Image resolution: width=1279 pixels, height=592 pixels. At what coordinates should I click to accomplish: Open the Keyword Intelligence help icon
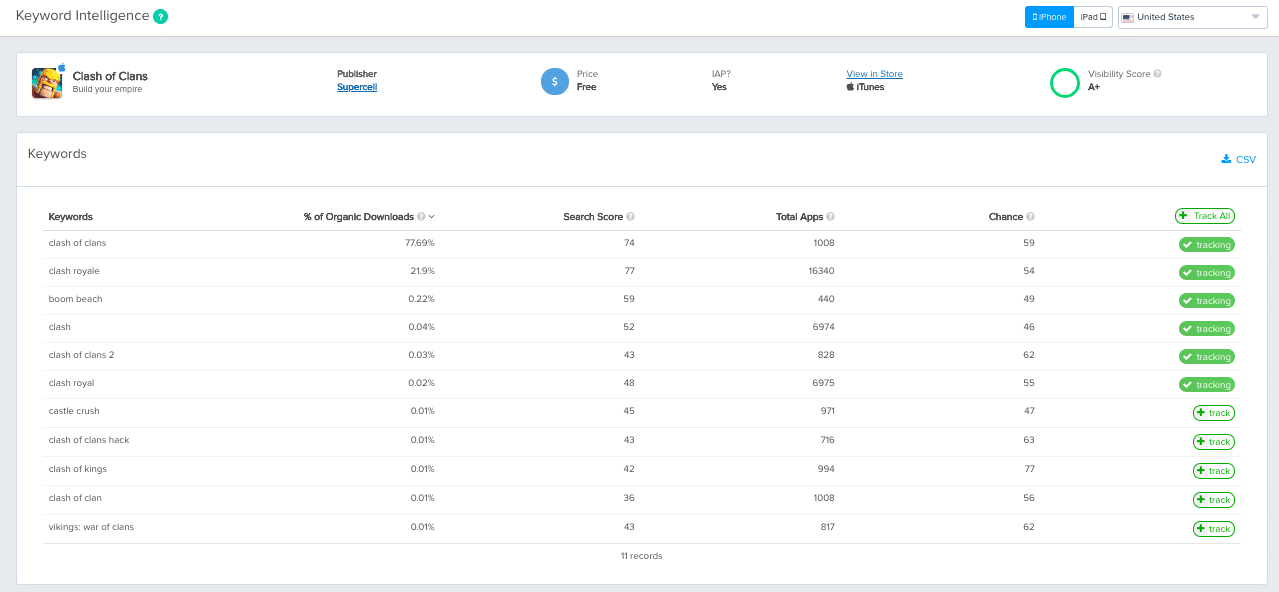(x=161, y=17)
